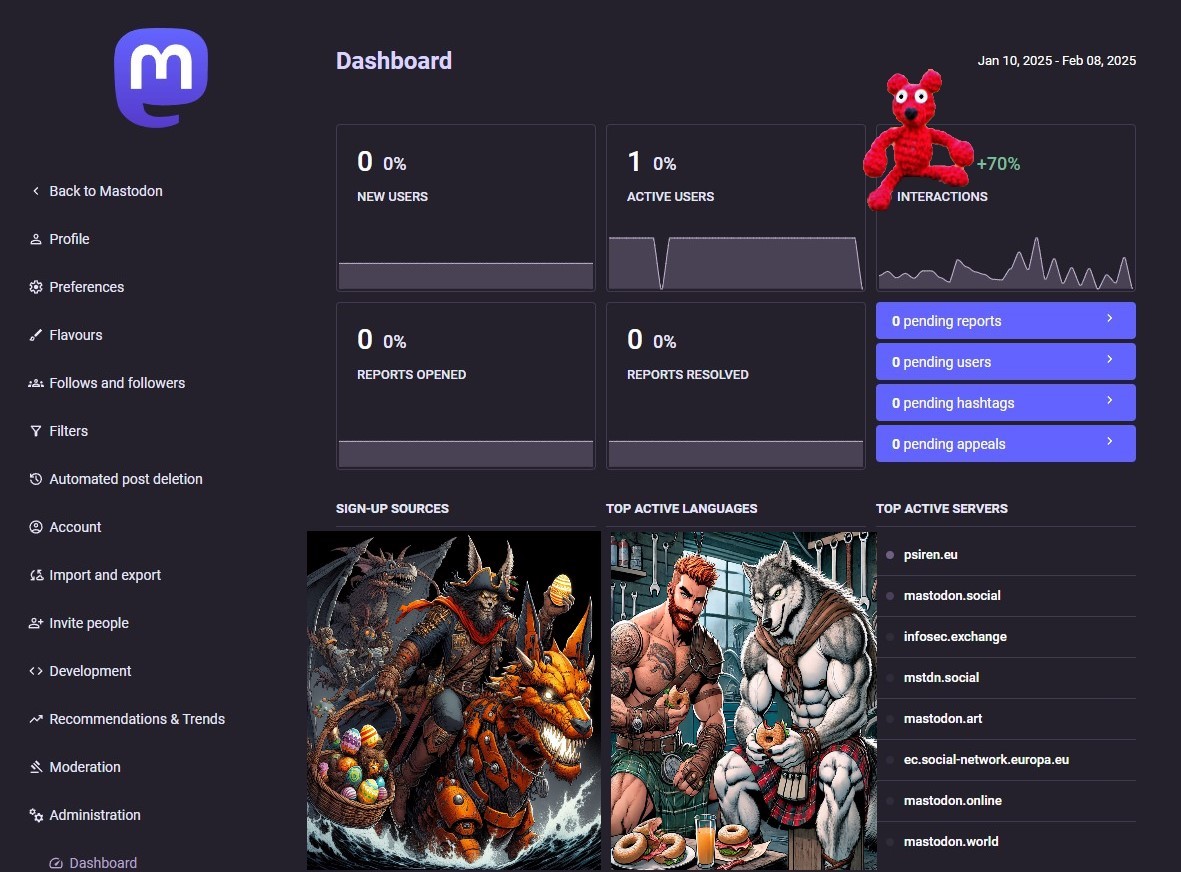
Task: Open Recommendations & Trends
Action: pyautogui.click(x=137, y=719)
